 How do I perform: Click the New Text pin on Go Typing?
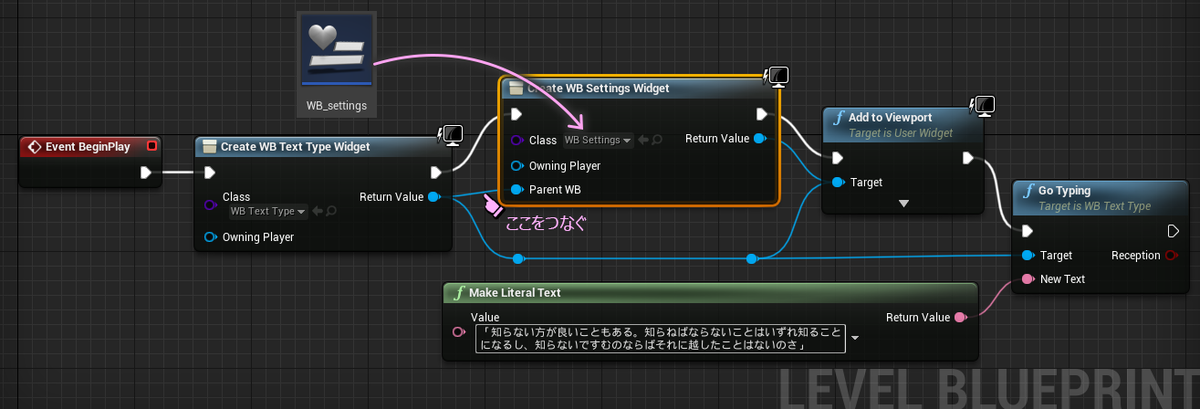1026,279
